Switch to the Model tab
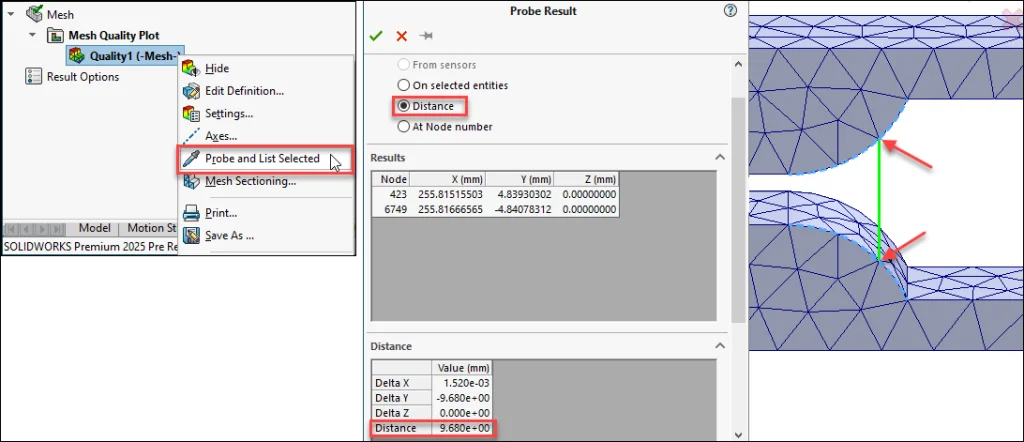Viewport: 1024px width, 442px height. tap(94, 228)
